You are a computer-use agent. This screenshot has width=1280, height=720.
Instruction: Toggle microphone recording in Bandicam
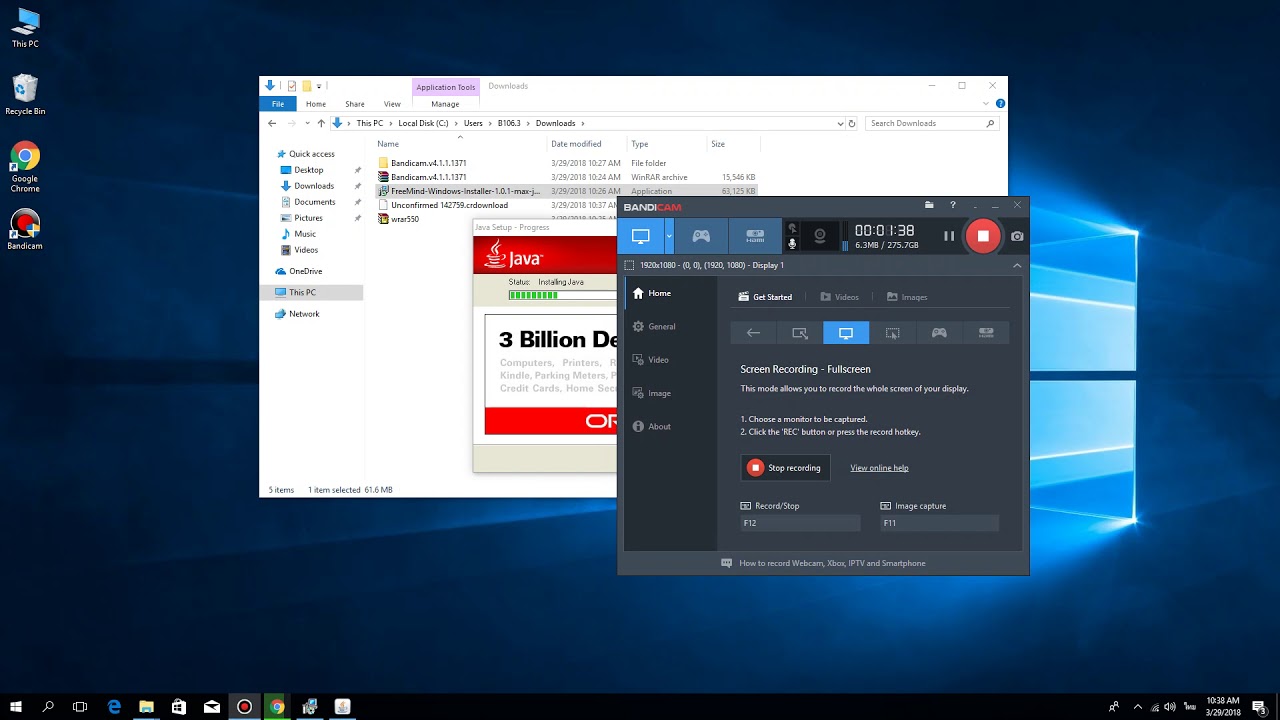[x=792, y=243]
